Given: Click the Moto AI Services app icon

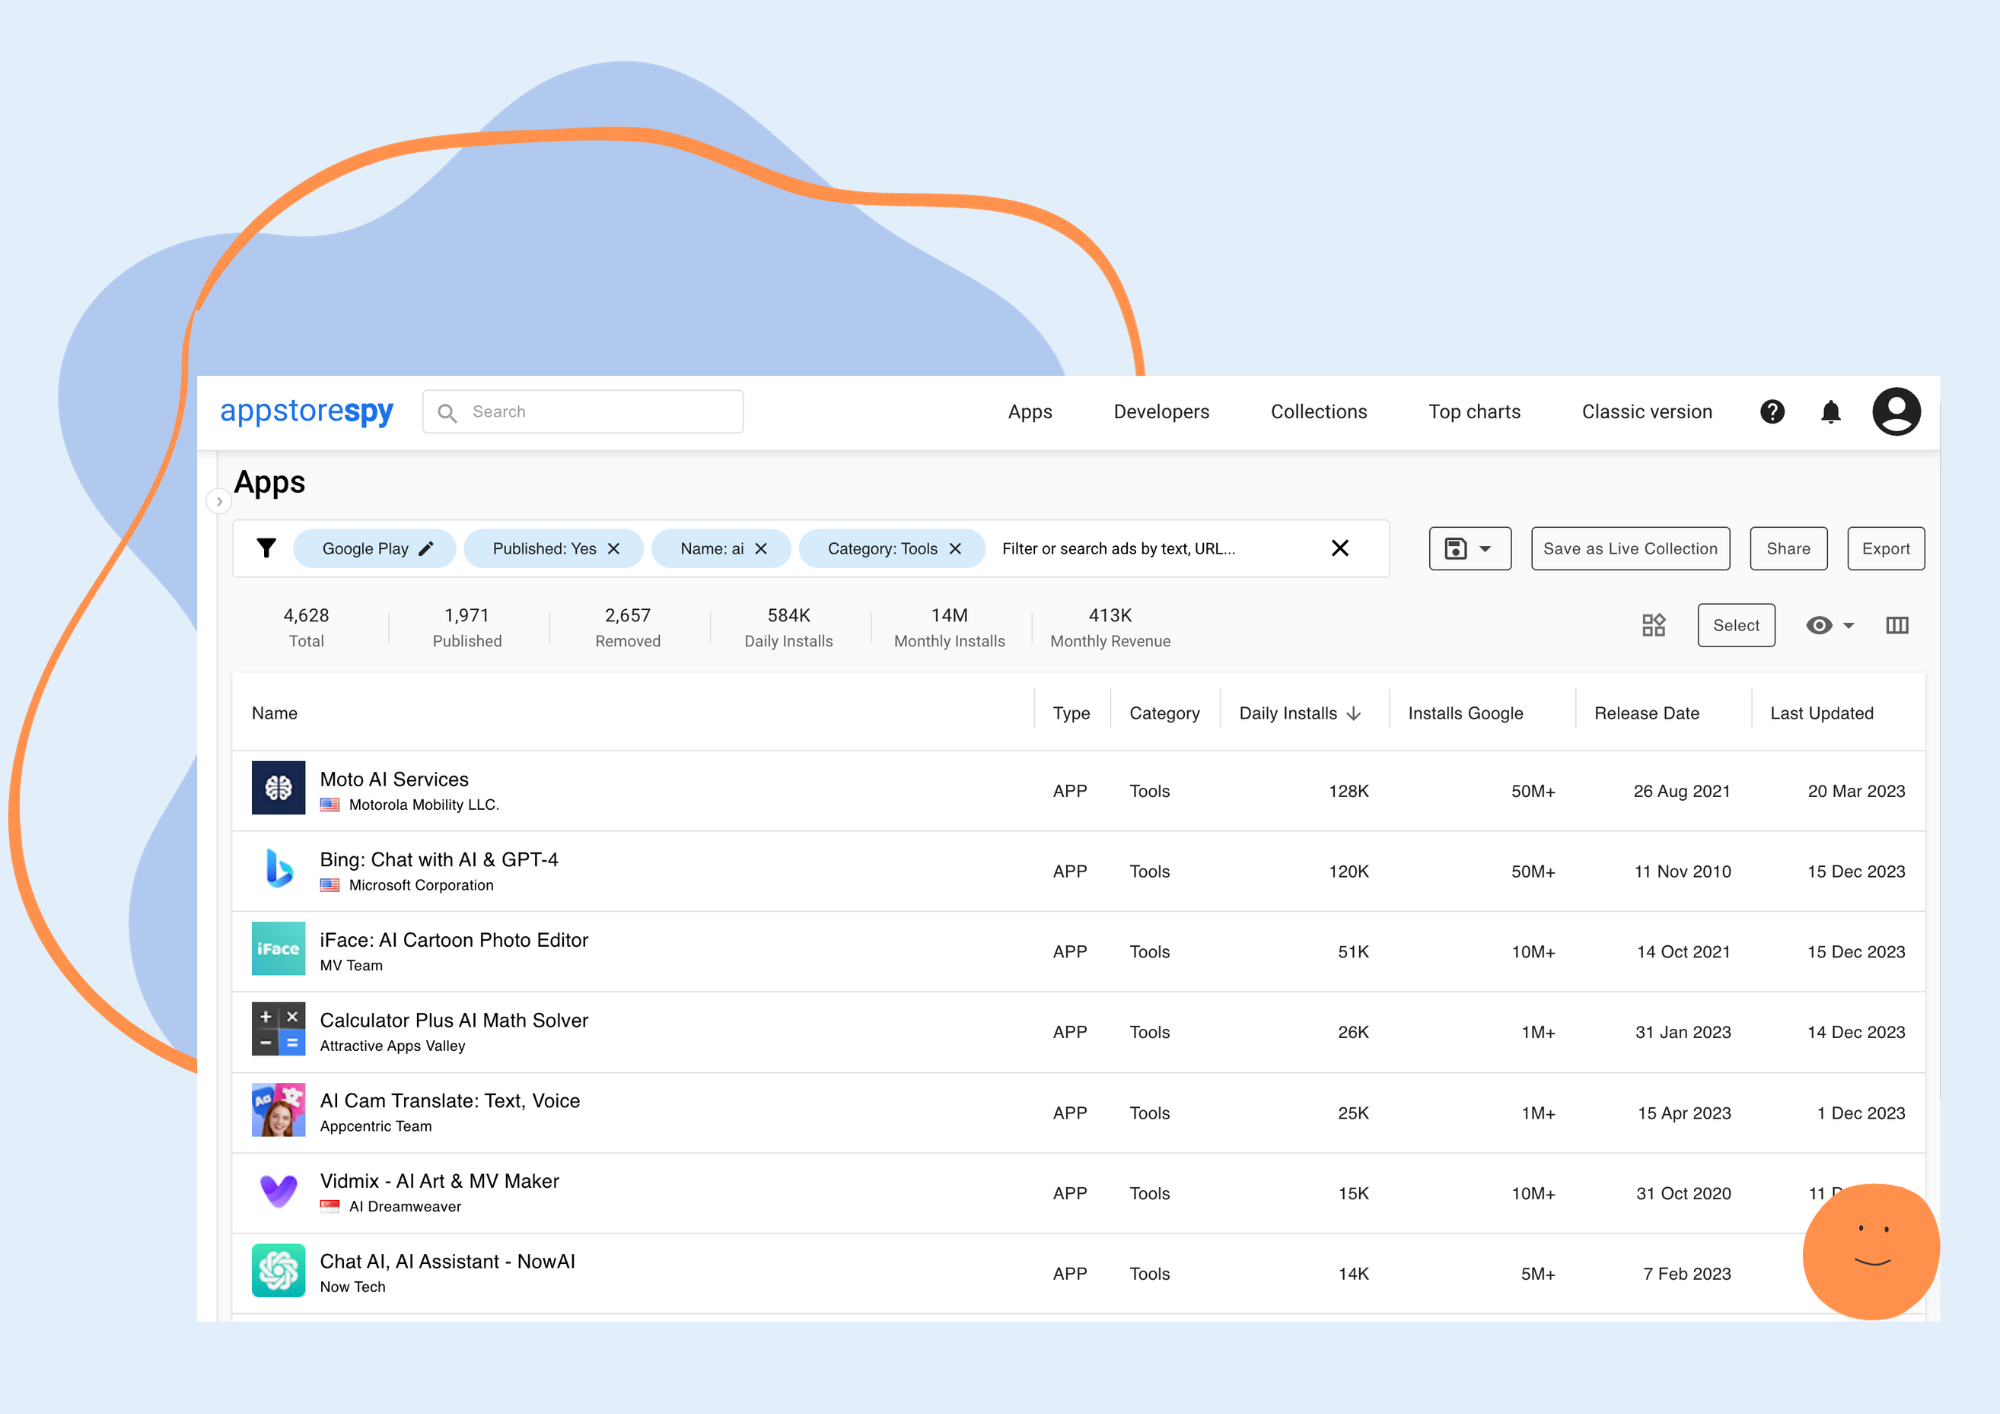Looking at the screenshot, I should [x=278, y=788].
